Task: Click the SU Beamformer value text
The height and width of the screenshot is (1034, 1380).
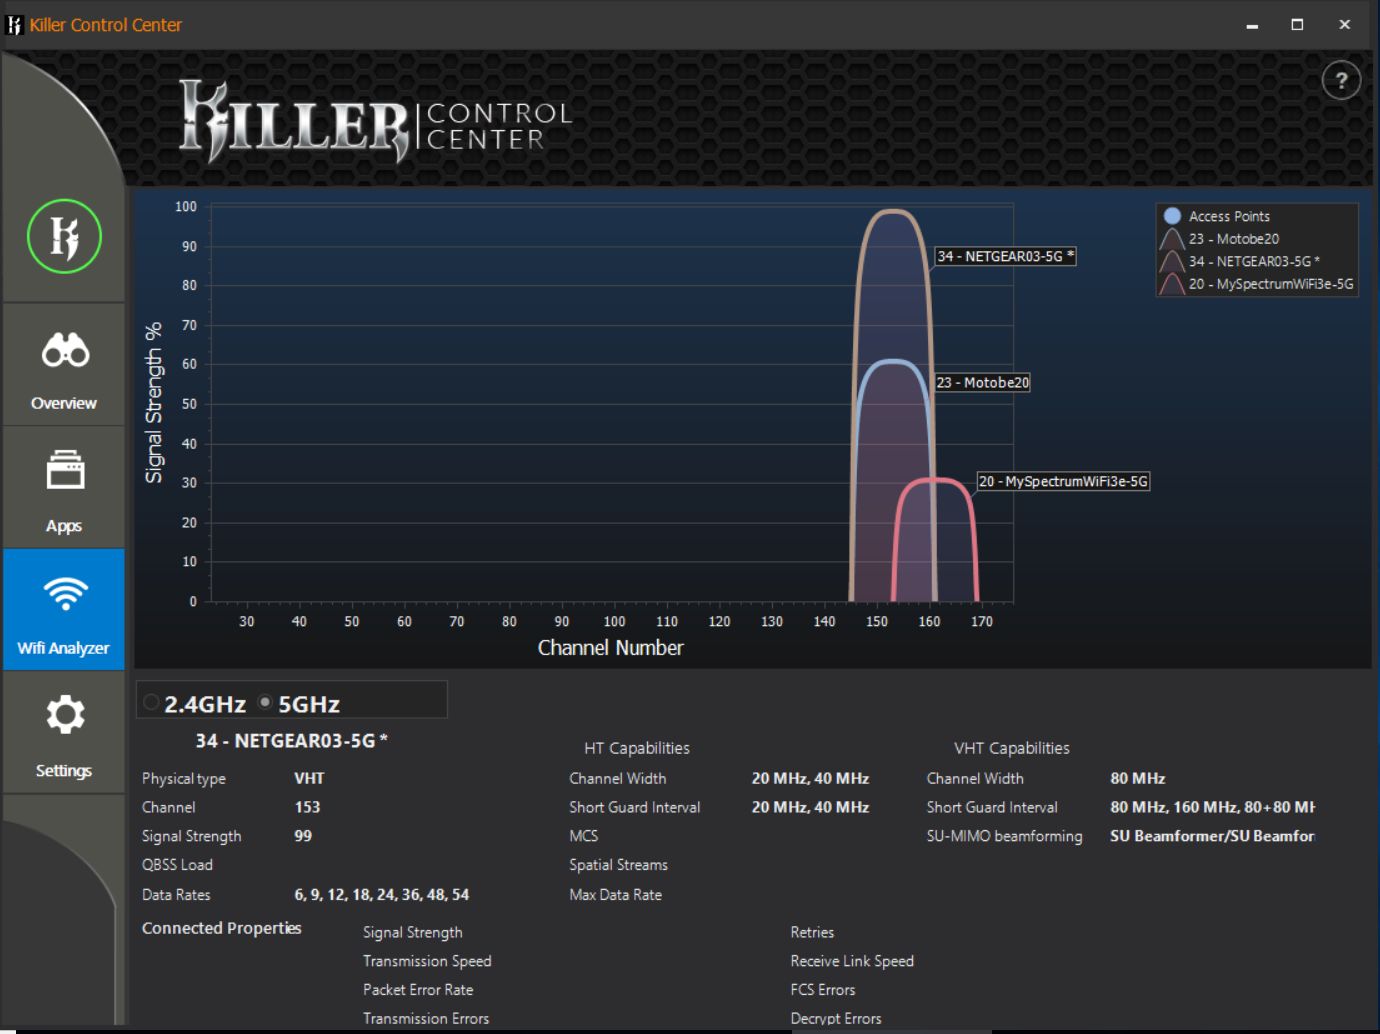Action: pyautogui.click(x=1212, y=836)
